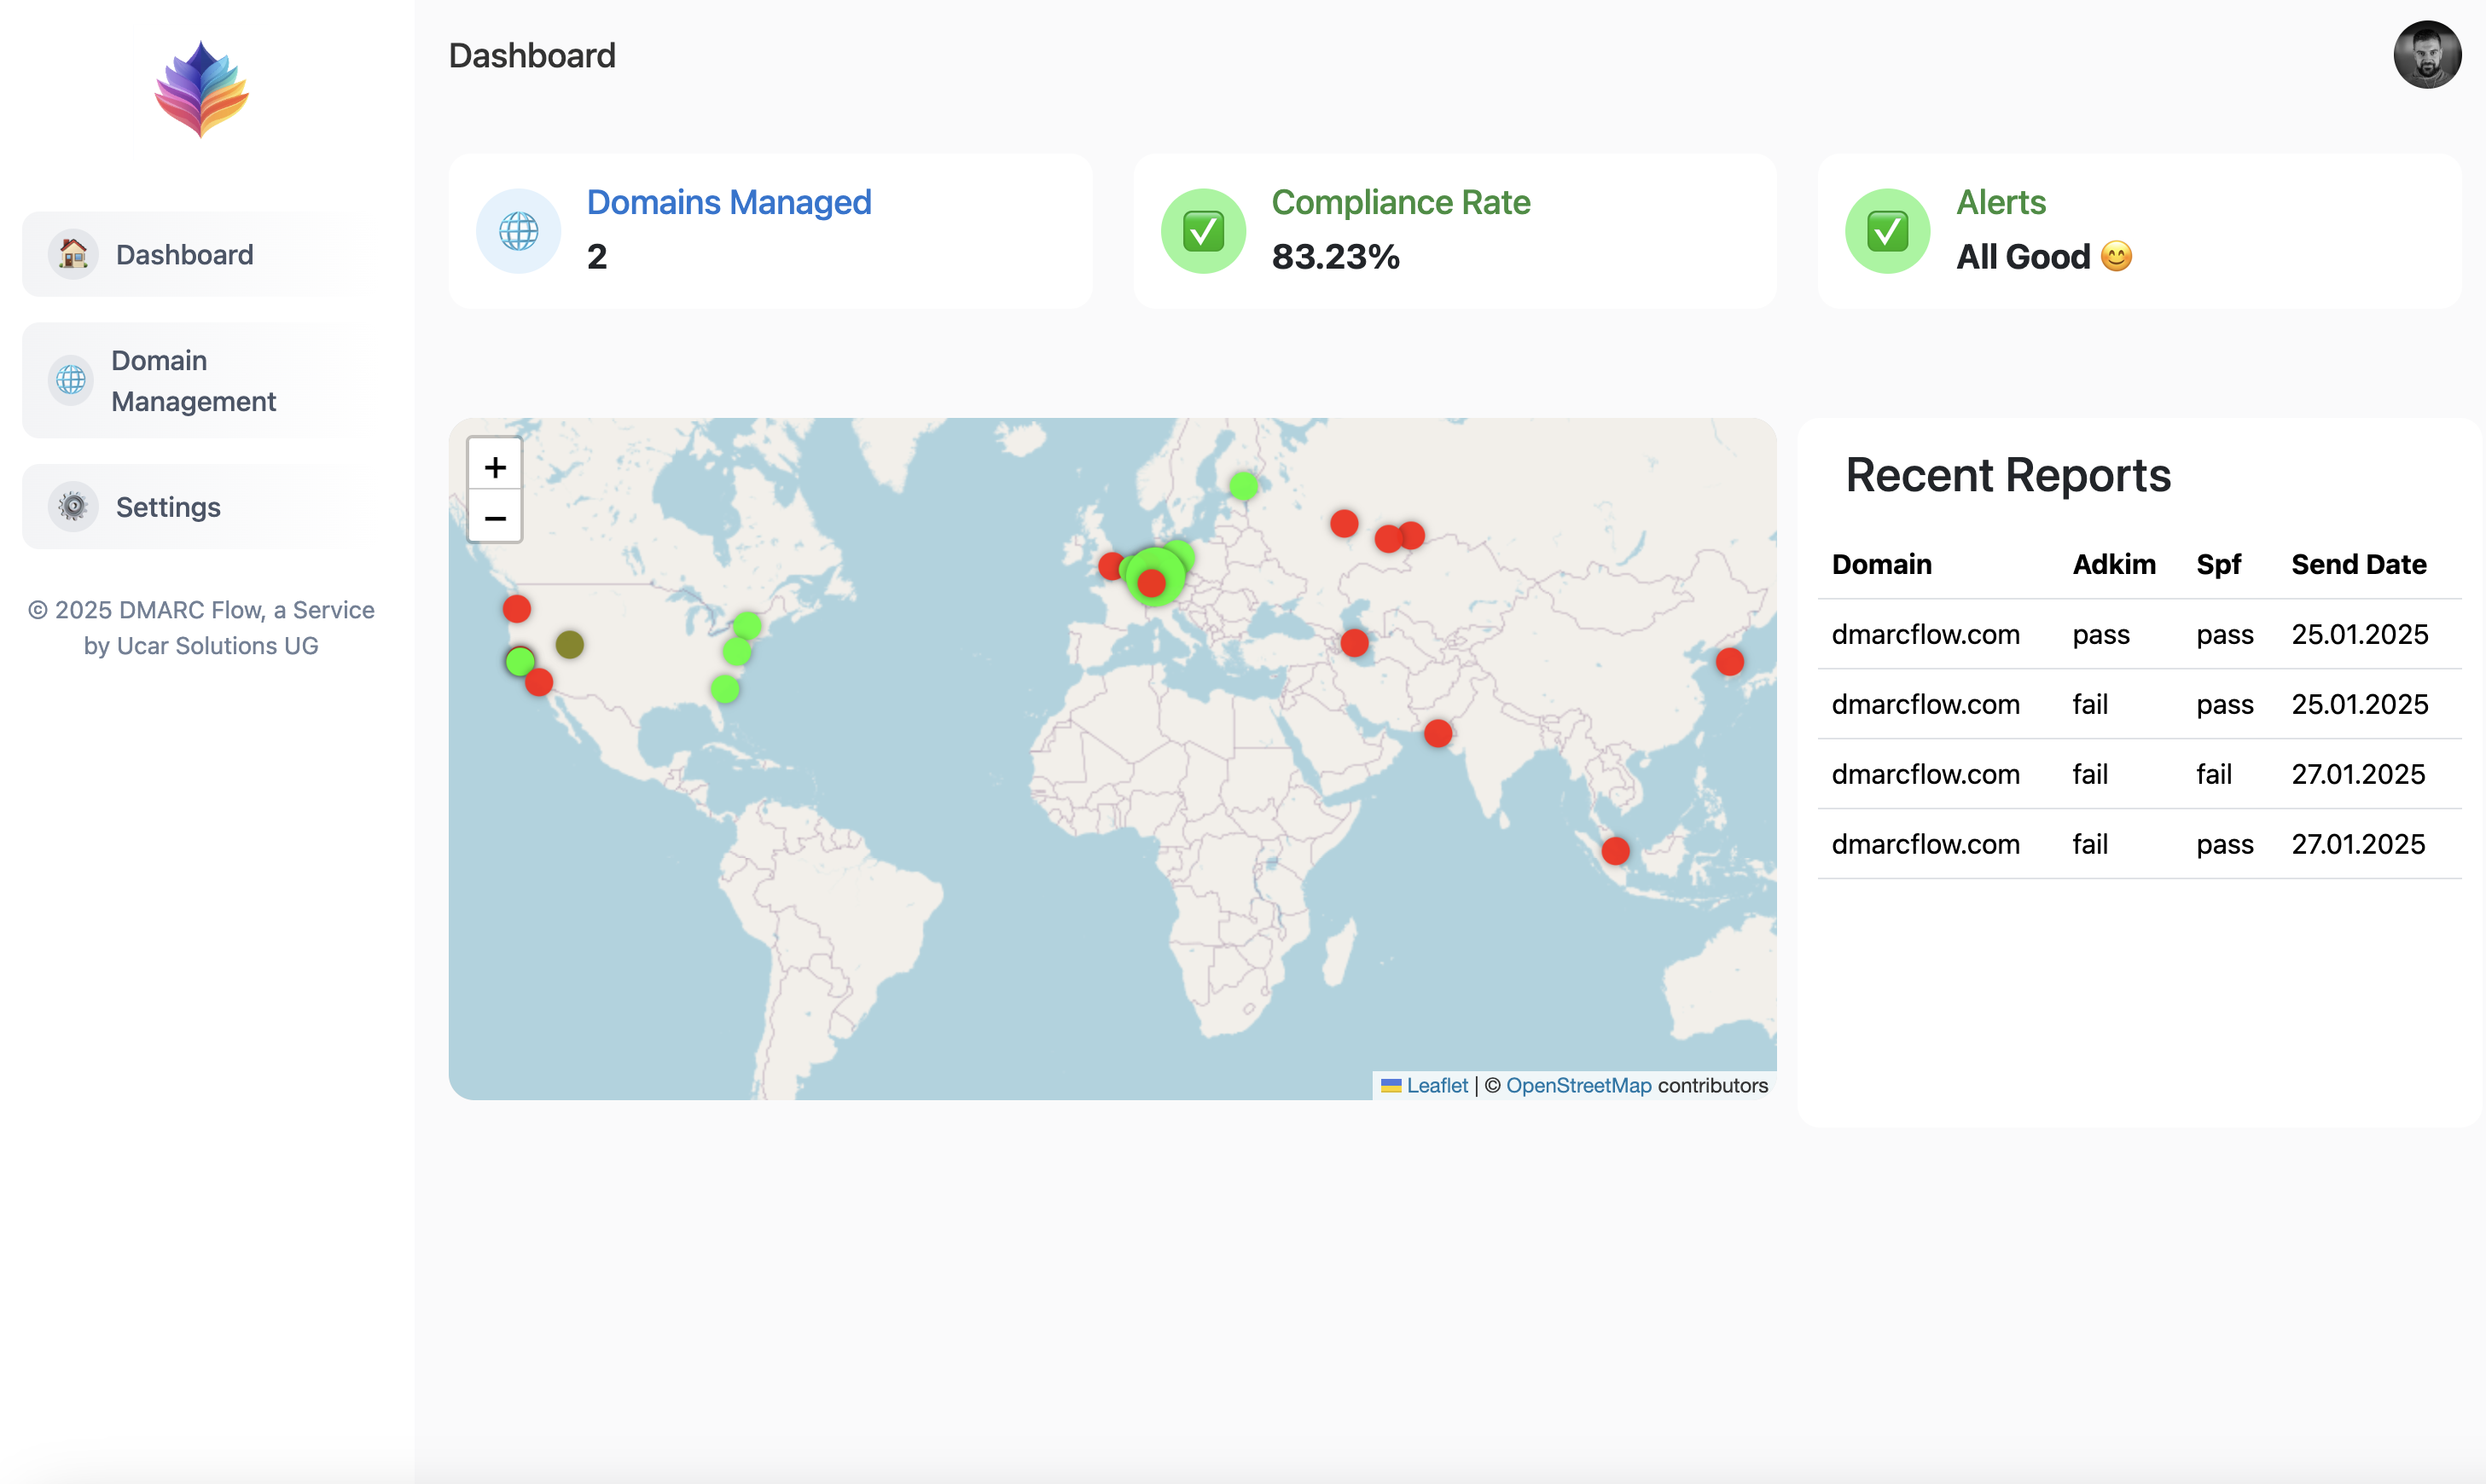Click the house icon beside Dashboard

tap(70, 254)
